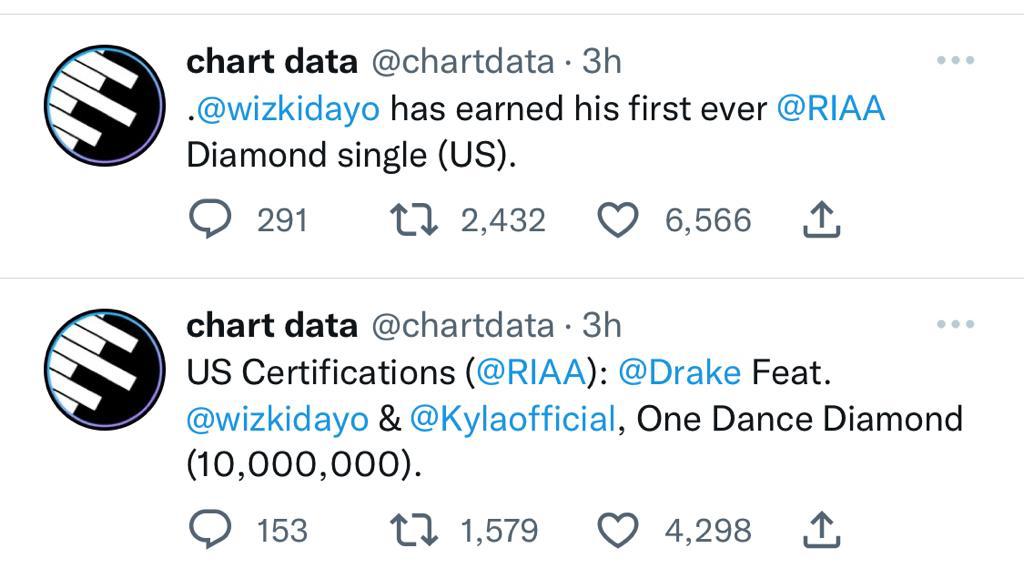
Task: View 3h timestamp of second tweet
Action: [601, 325]
